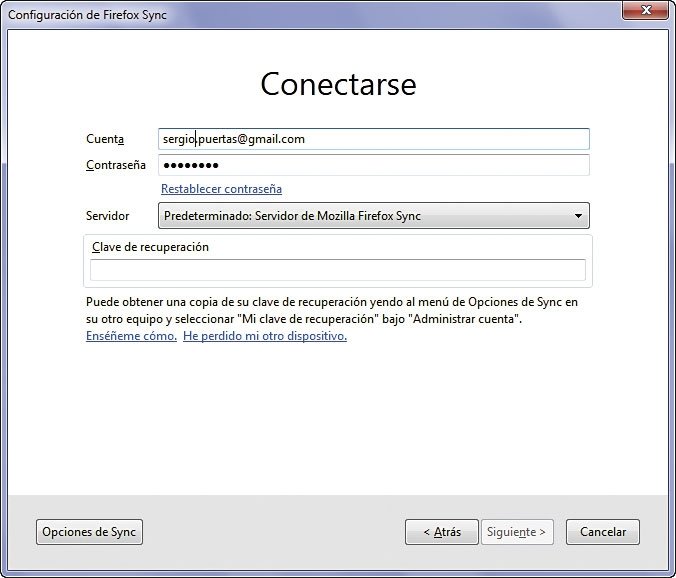The width and height of the screenshot is (676, 578).
Task: Close the Configuración de Firefox Sync window
Action: pyautogui.click(x=645, y=10)
